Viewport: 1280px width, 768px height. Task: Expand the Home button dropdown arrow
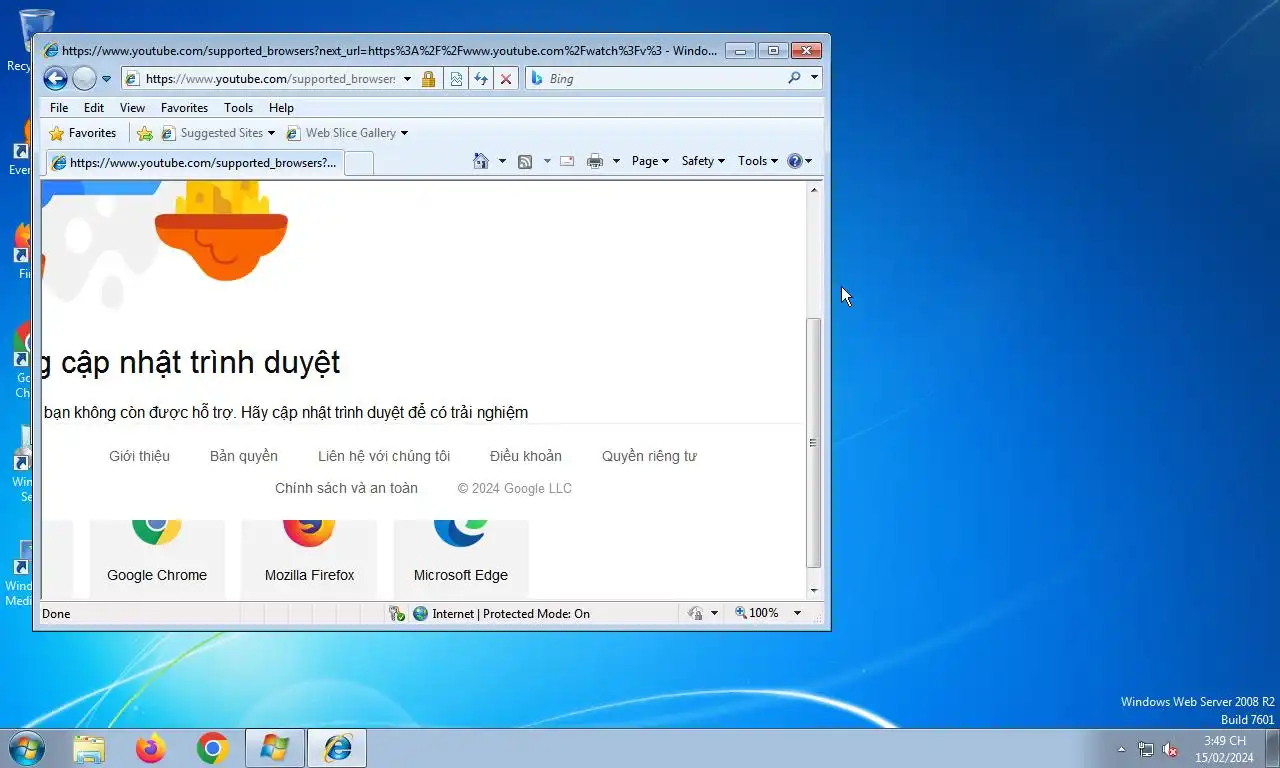point(502,161)
